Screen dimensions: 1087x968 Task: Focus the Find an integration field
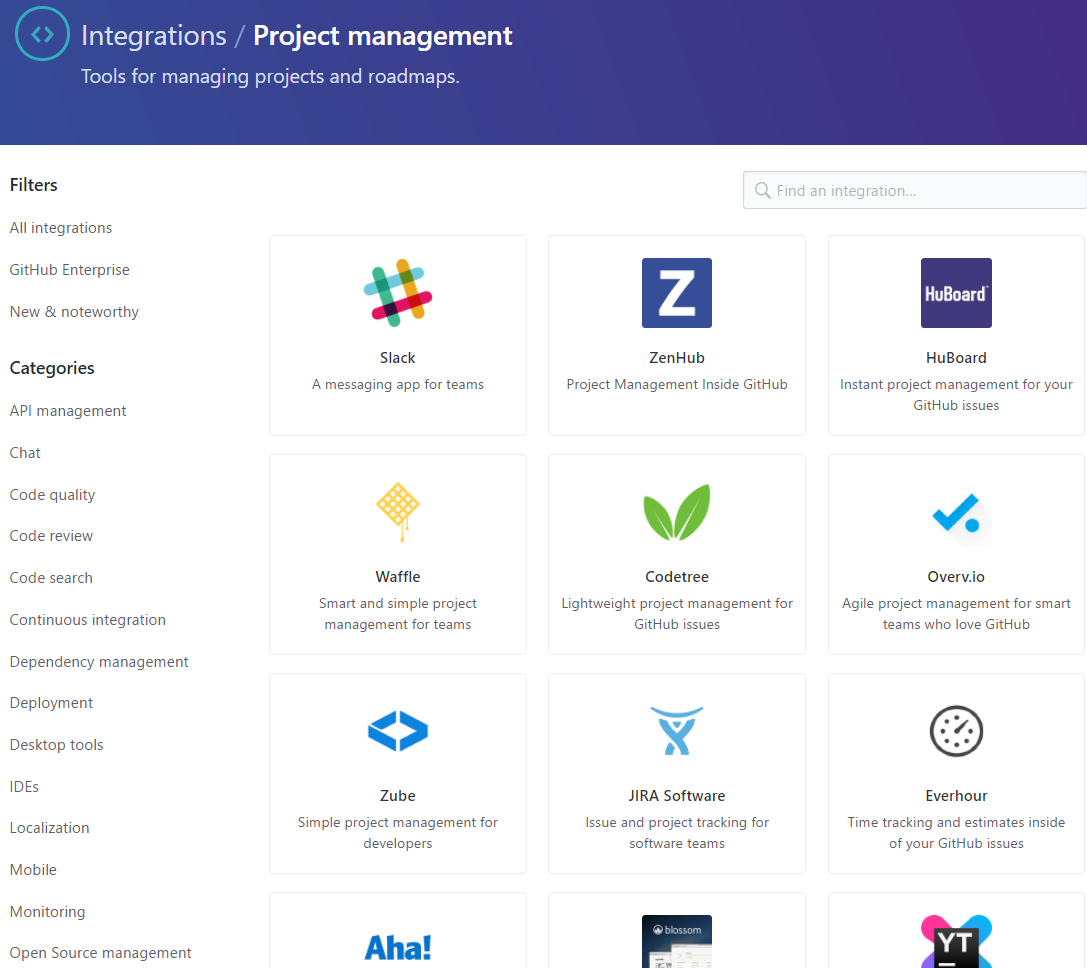point(914,190)
